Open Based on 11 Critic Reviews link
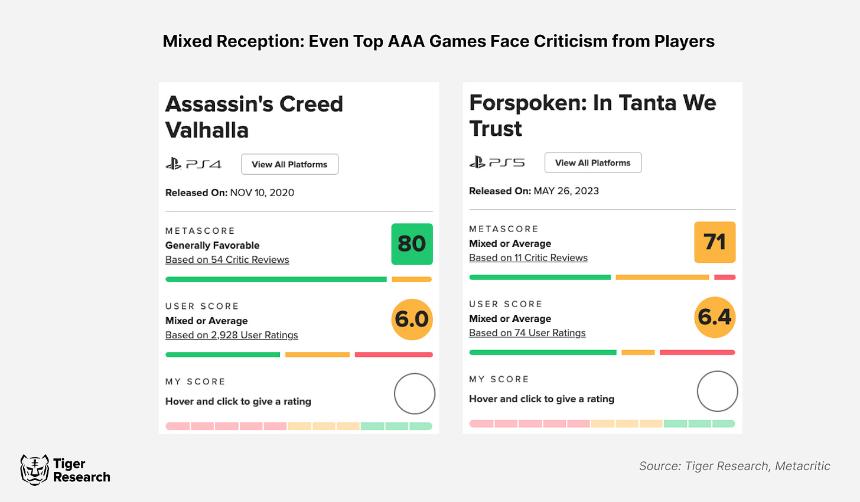 pyautogui.click(x=528, y=257)
